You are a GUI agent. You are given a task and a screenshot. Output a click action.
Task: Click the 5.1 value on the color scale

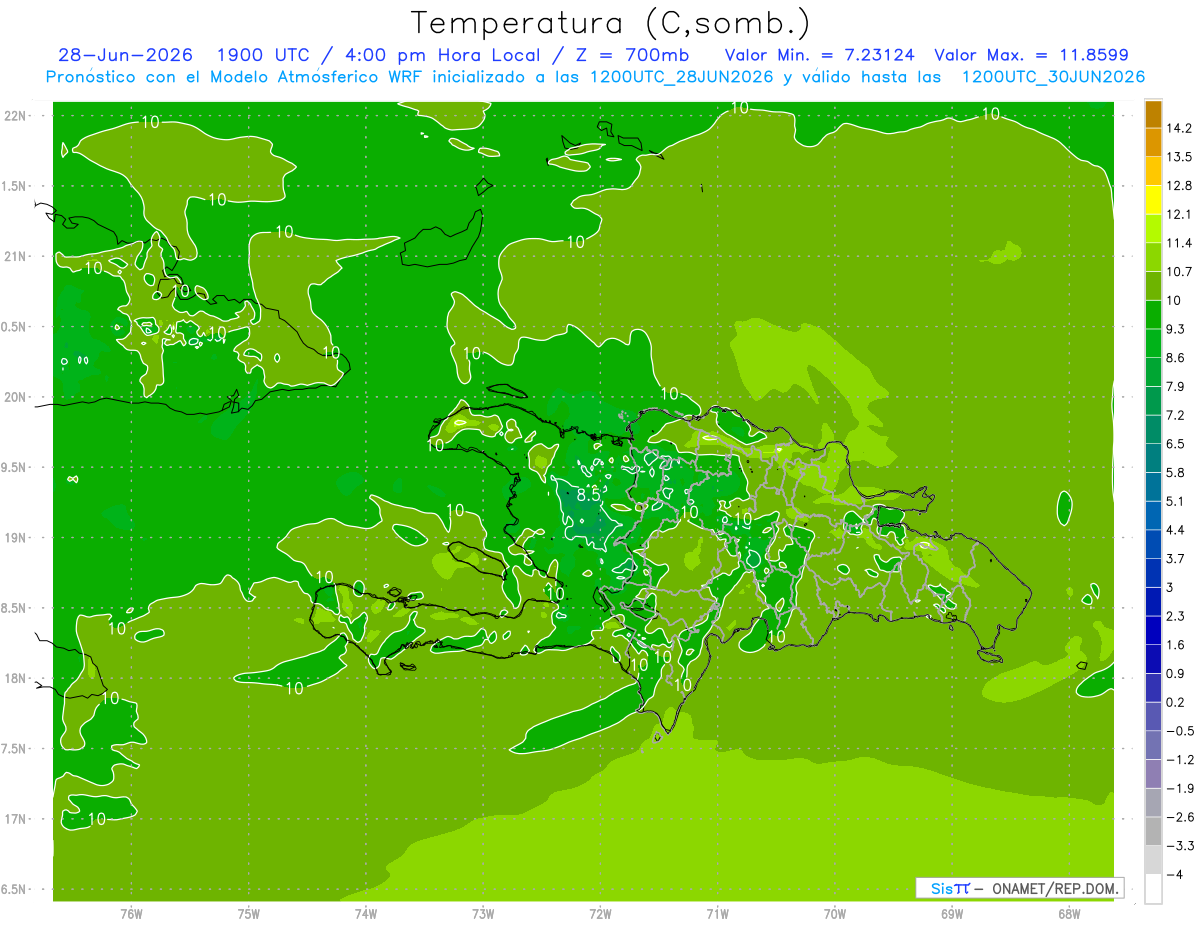(1175, 501)
